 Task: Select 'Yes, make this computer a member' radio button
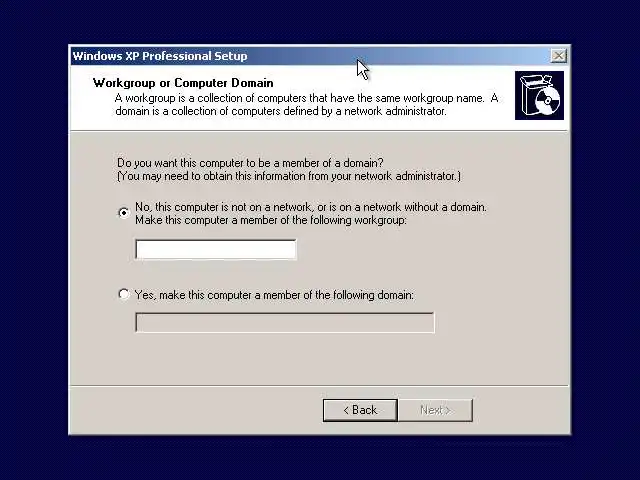coord(123,294)
